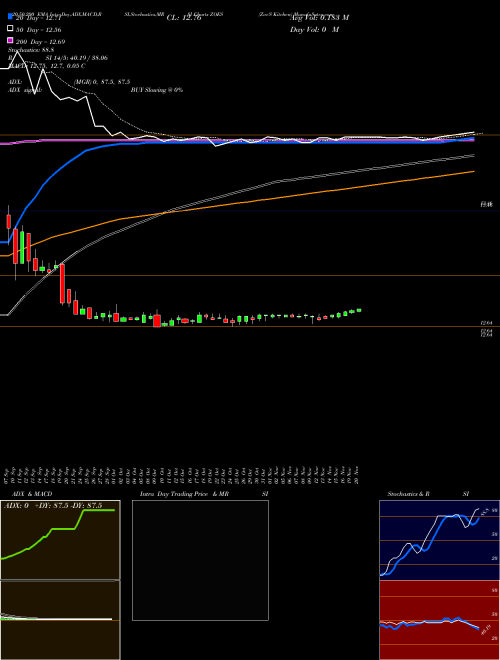Click the 'ADX: 0 +DY: 87.5 -DY: 87.5' readout

point(53,506)
